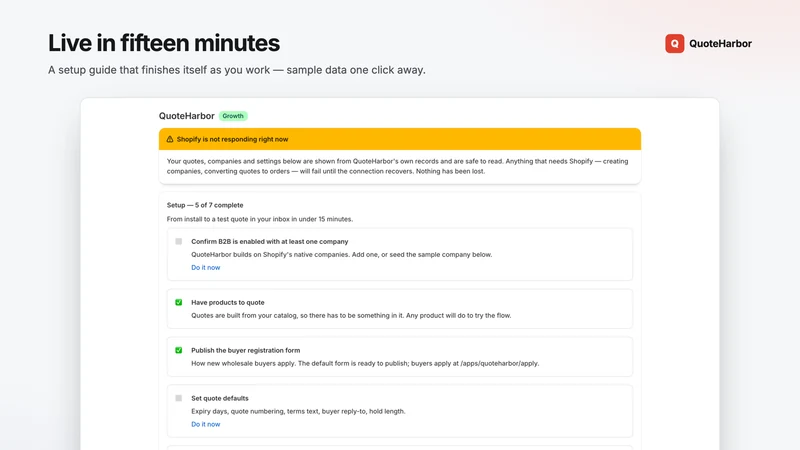Open Do it now under Set quote defaults
This screenshot has height=450, width=800.
206,424
